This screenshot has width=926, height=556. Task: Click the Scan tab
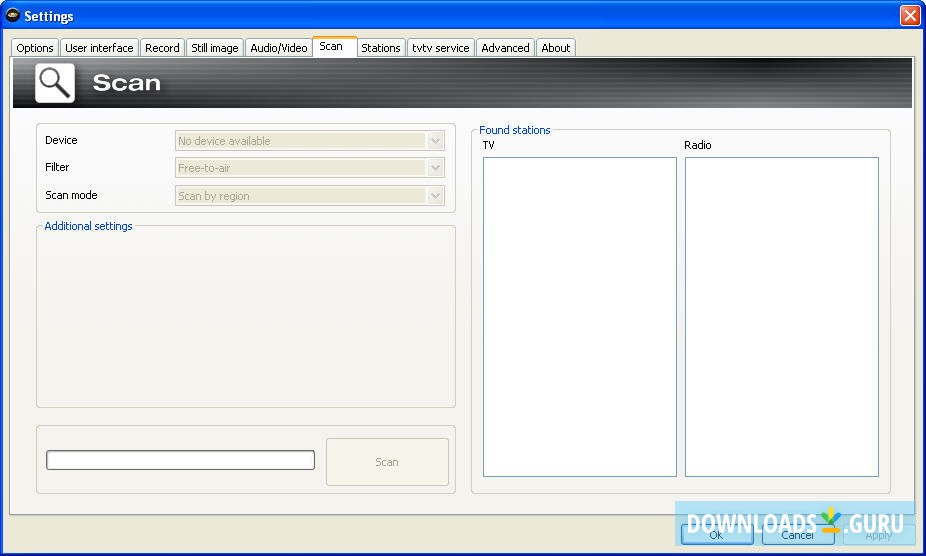(x=334, y=46)
